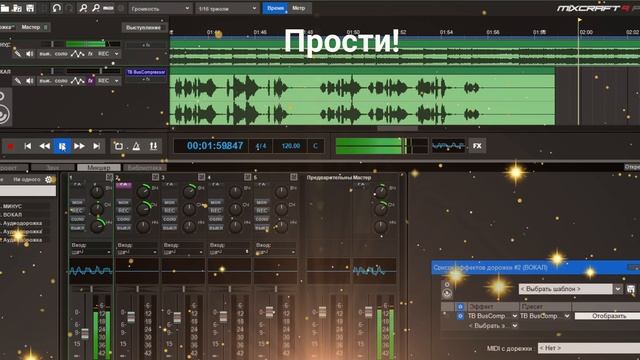640x360 pixels.
Task: Click the Отобразить button
Action: coord(608,316)
